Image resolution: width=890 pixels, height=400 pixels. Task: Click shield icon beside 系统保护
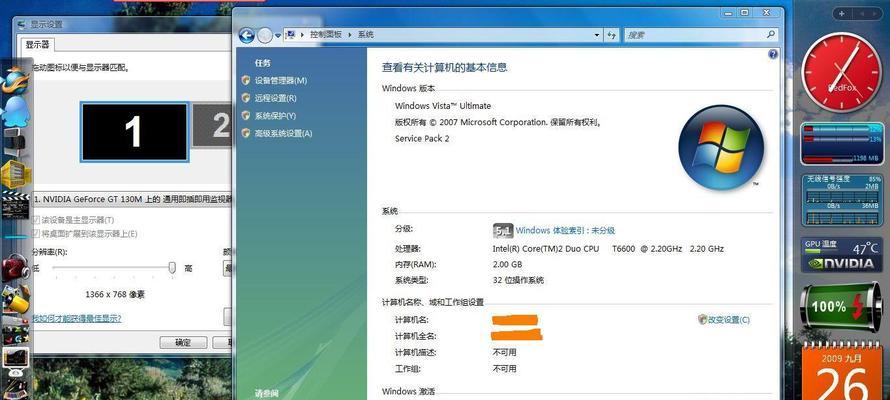tap(246, 116)
